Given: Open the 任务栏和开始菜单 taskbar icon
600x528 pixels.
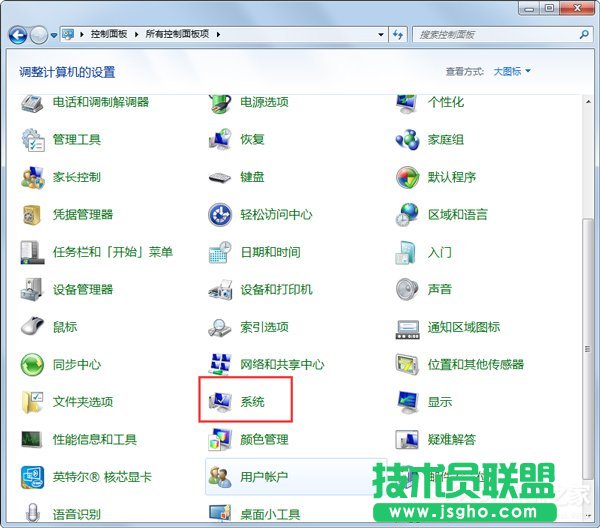Looking at the screenshot, I should (32, 252).
